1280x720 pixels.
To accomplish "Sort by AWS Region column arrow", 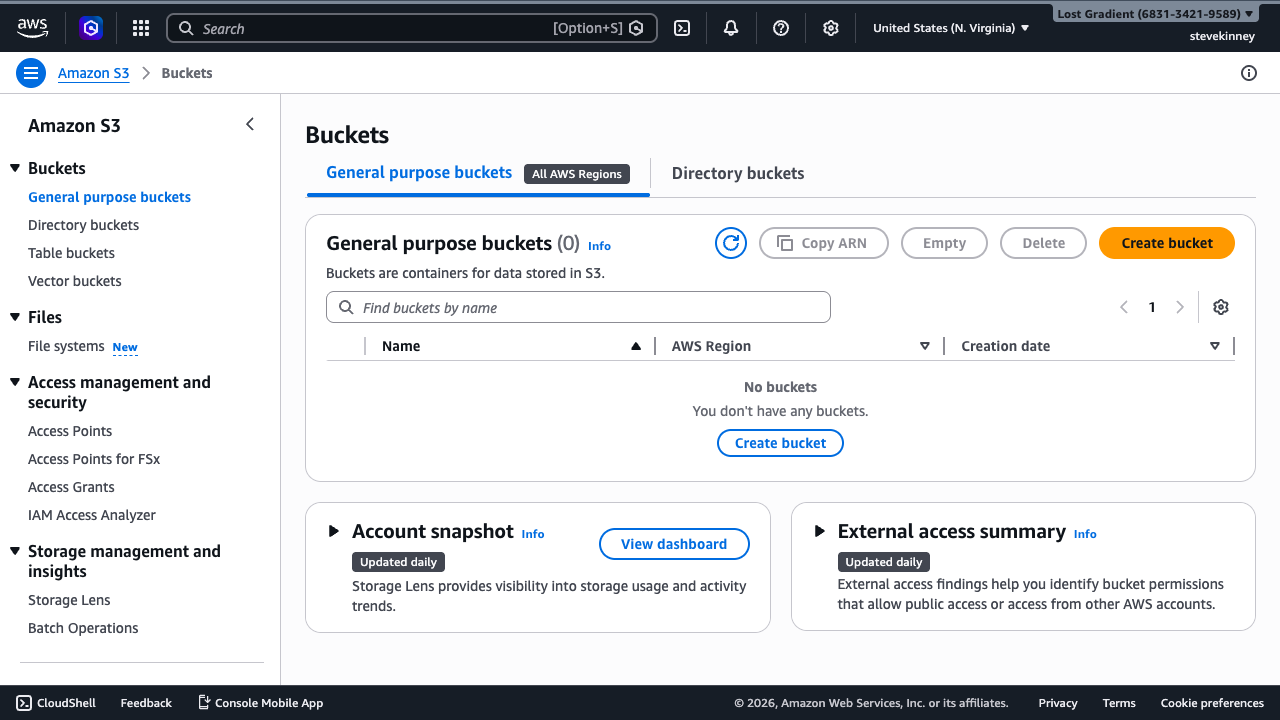I will (925, 346).
